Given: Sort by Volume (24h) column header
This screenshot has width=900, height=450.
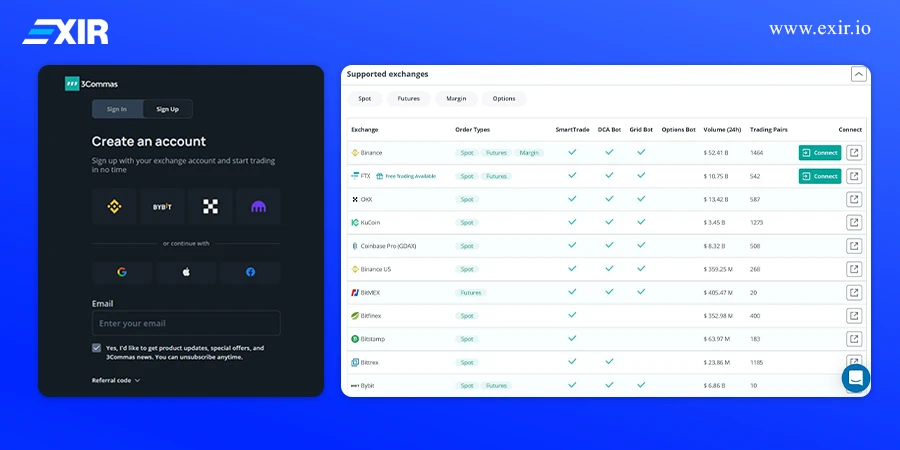Looking at the screenshot, I should [x=723, y=130].
